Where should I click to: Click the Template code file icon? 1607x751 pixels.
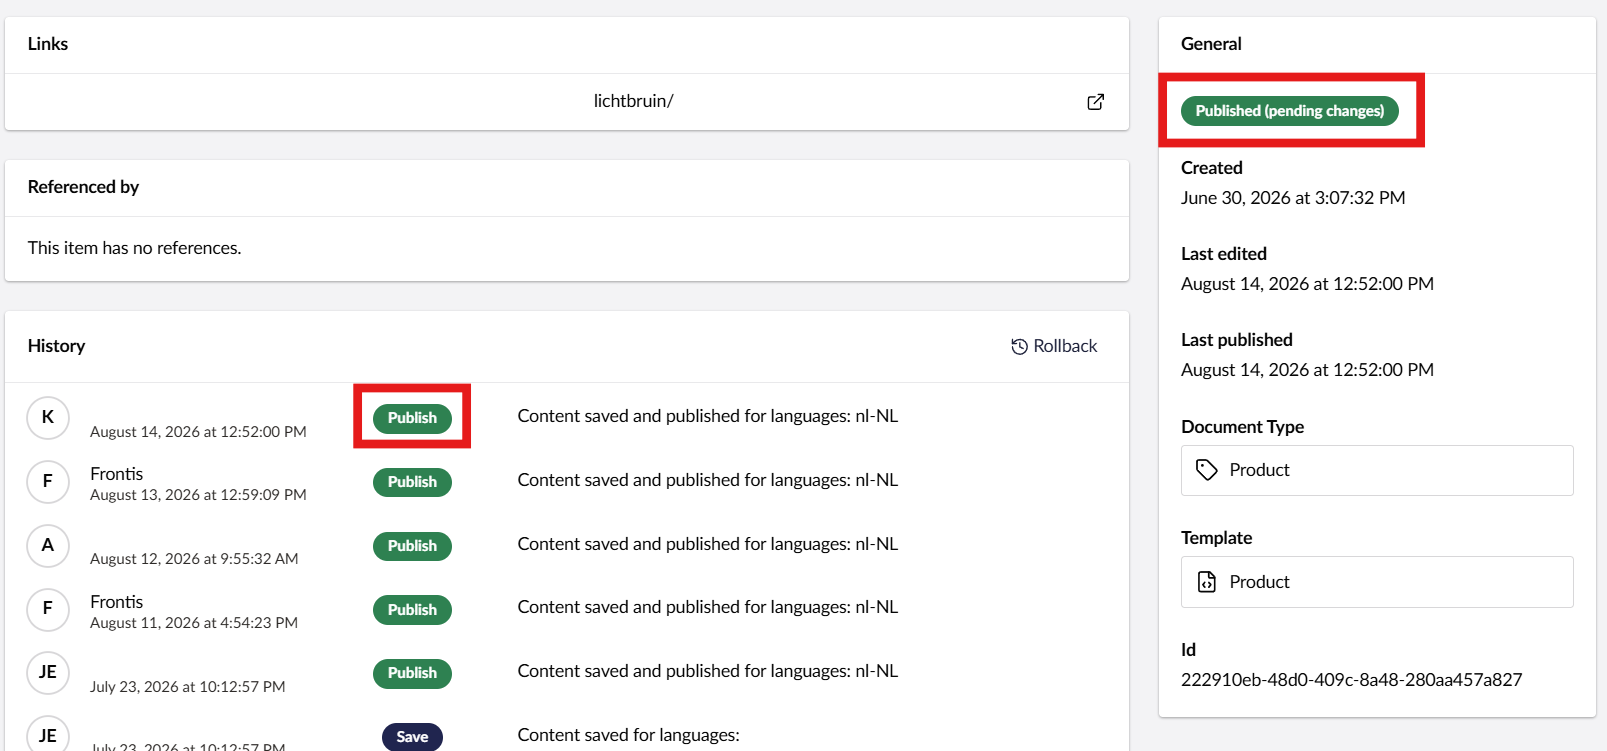[1207, 582]
